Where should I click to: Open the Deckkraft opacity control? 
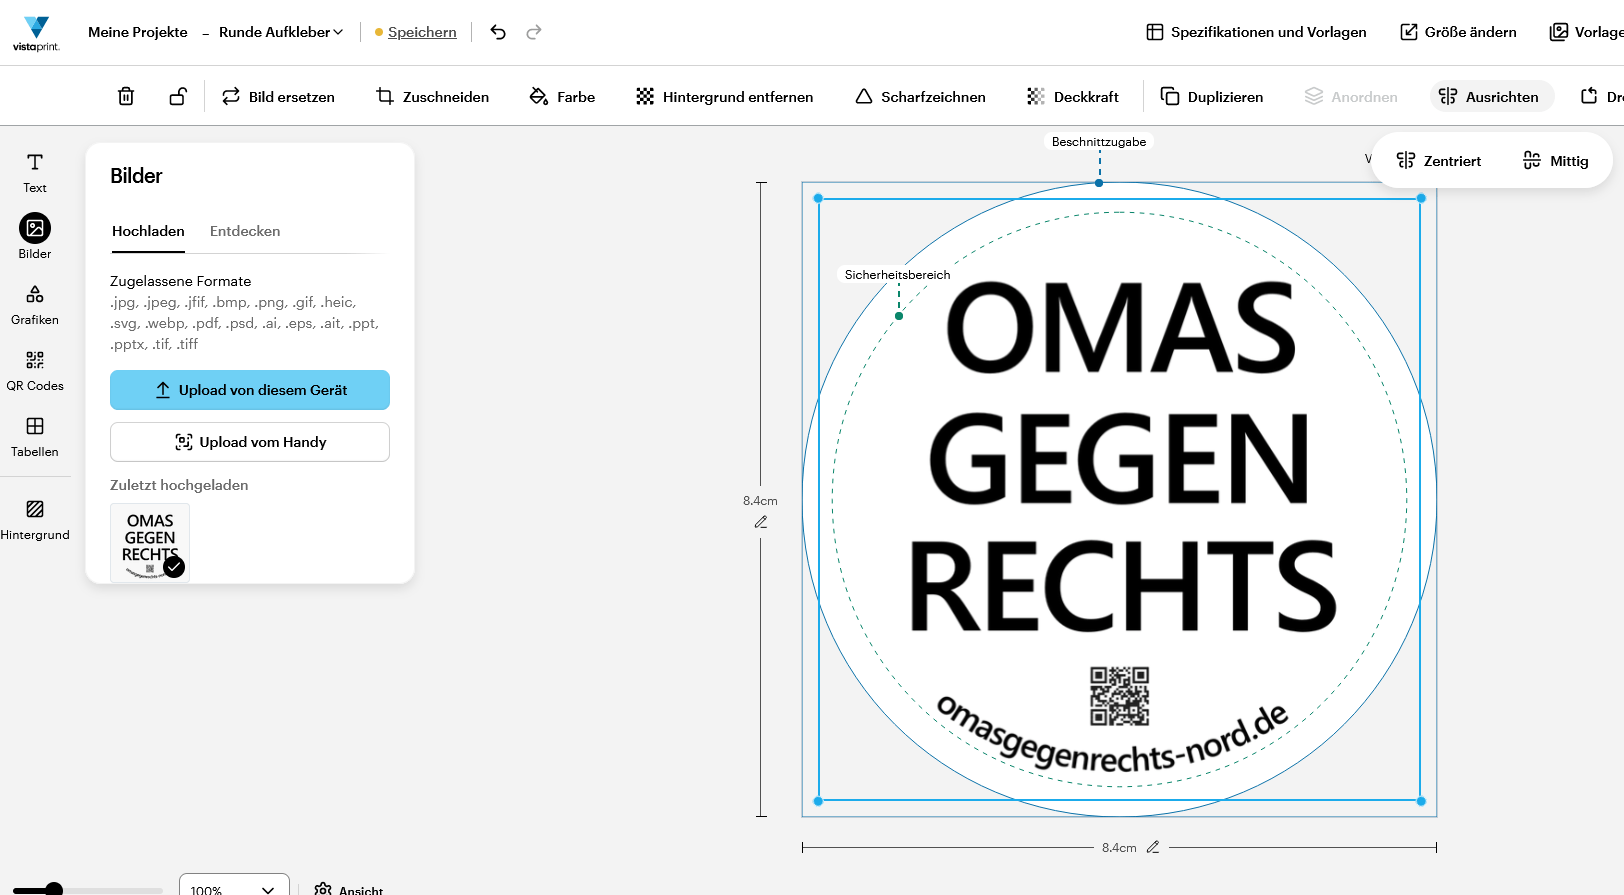coord(1073,97)
